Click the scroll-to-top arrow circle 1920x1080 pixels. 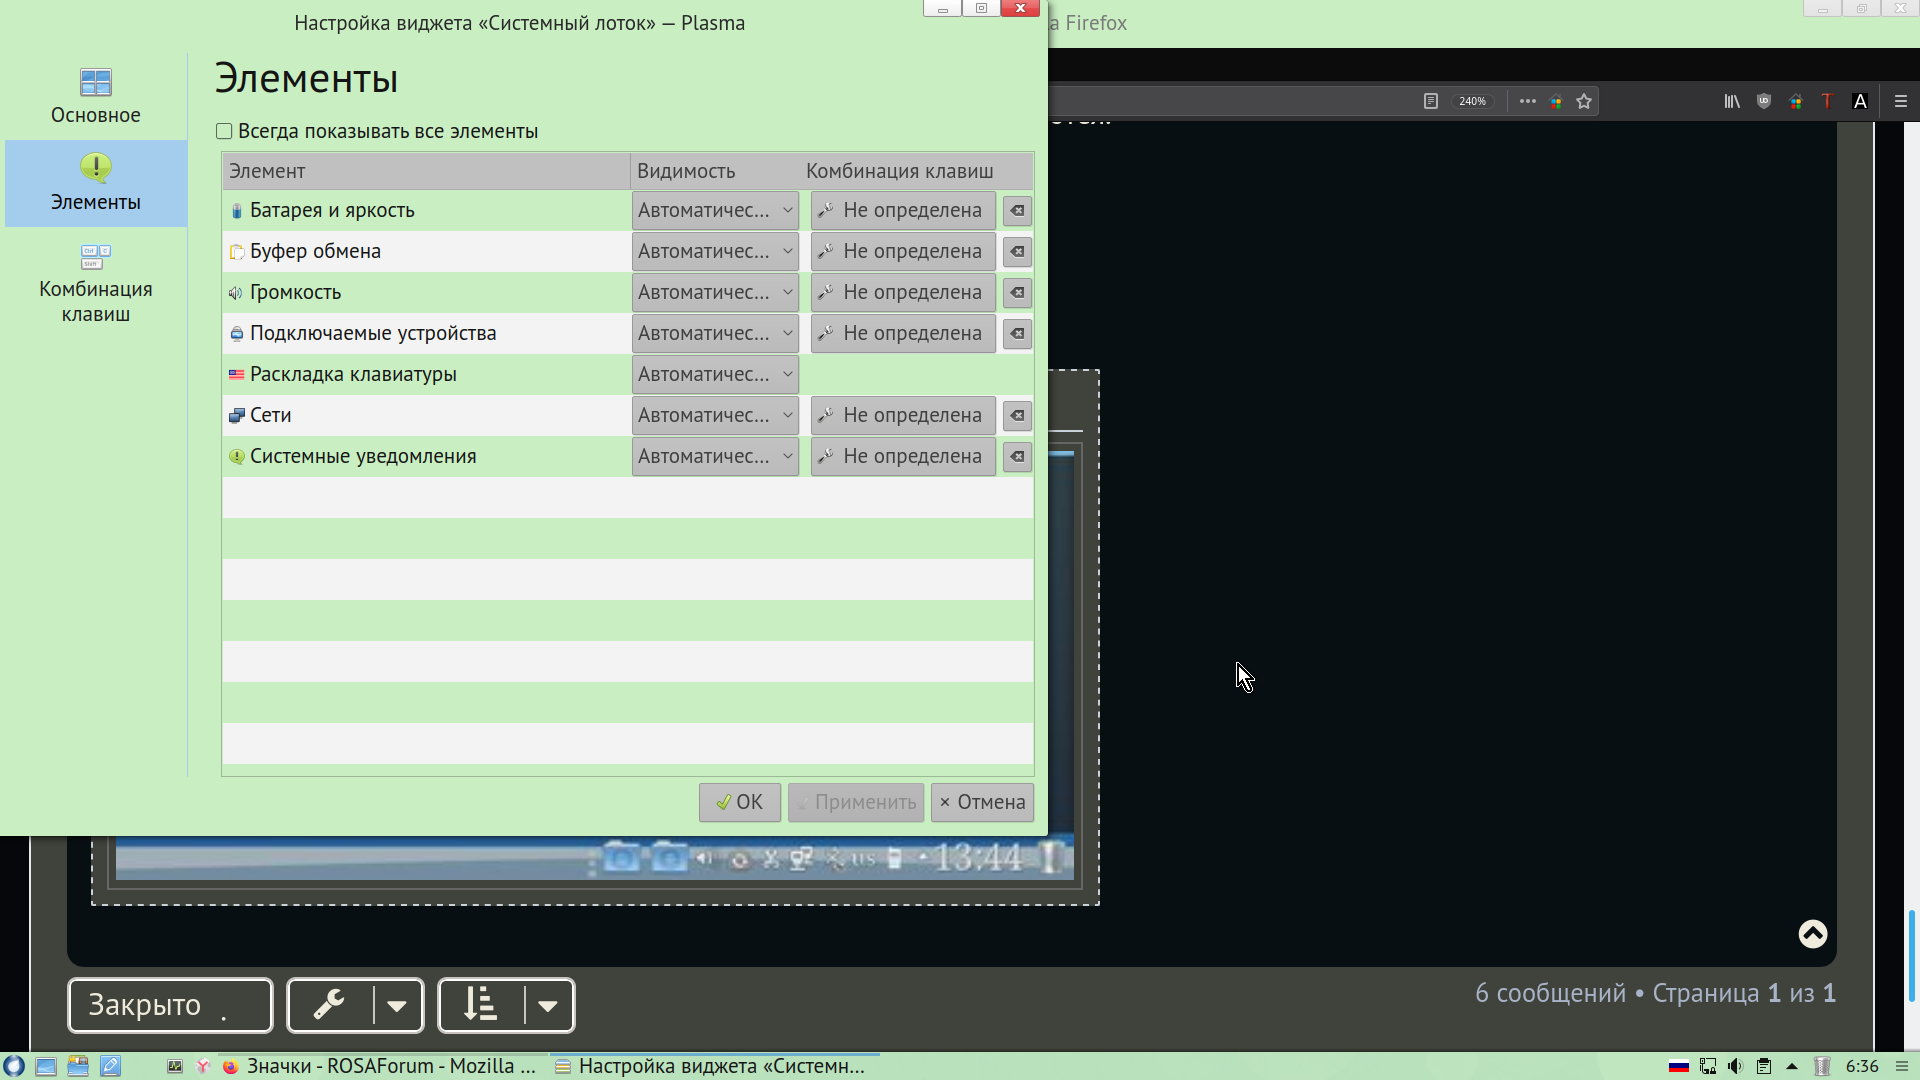click(x=1812, y=934)
